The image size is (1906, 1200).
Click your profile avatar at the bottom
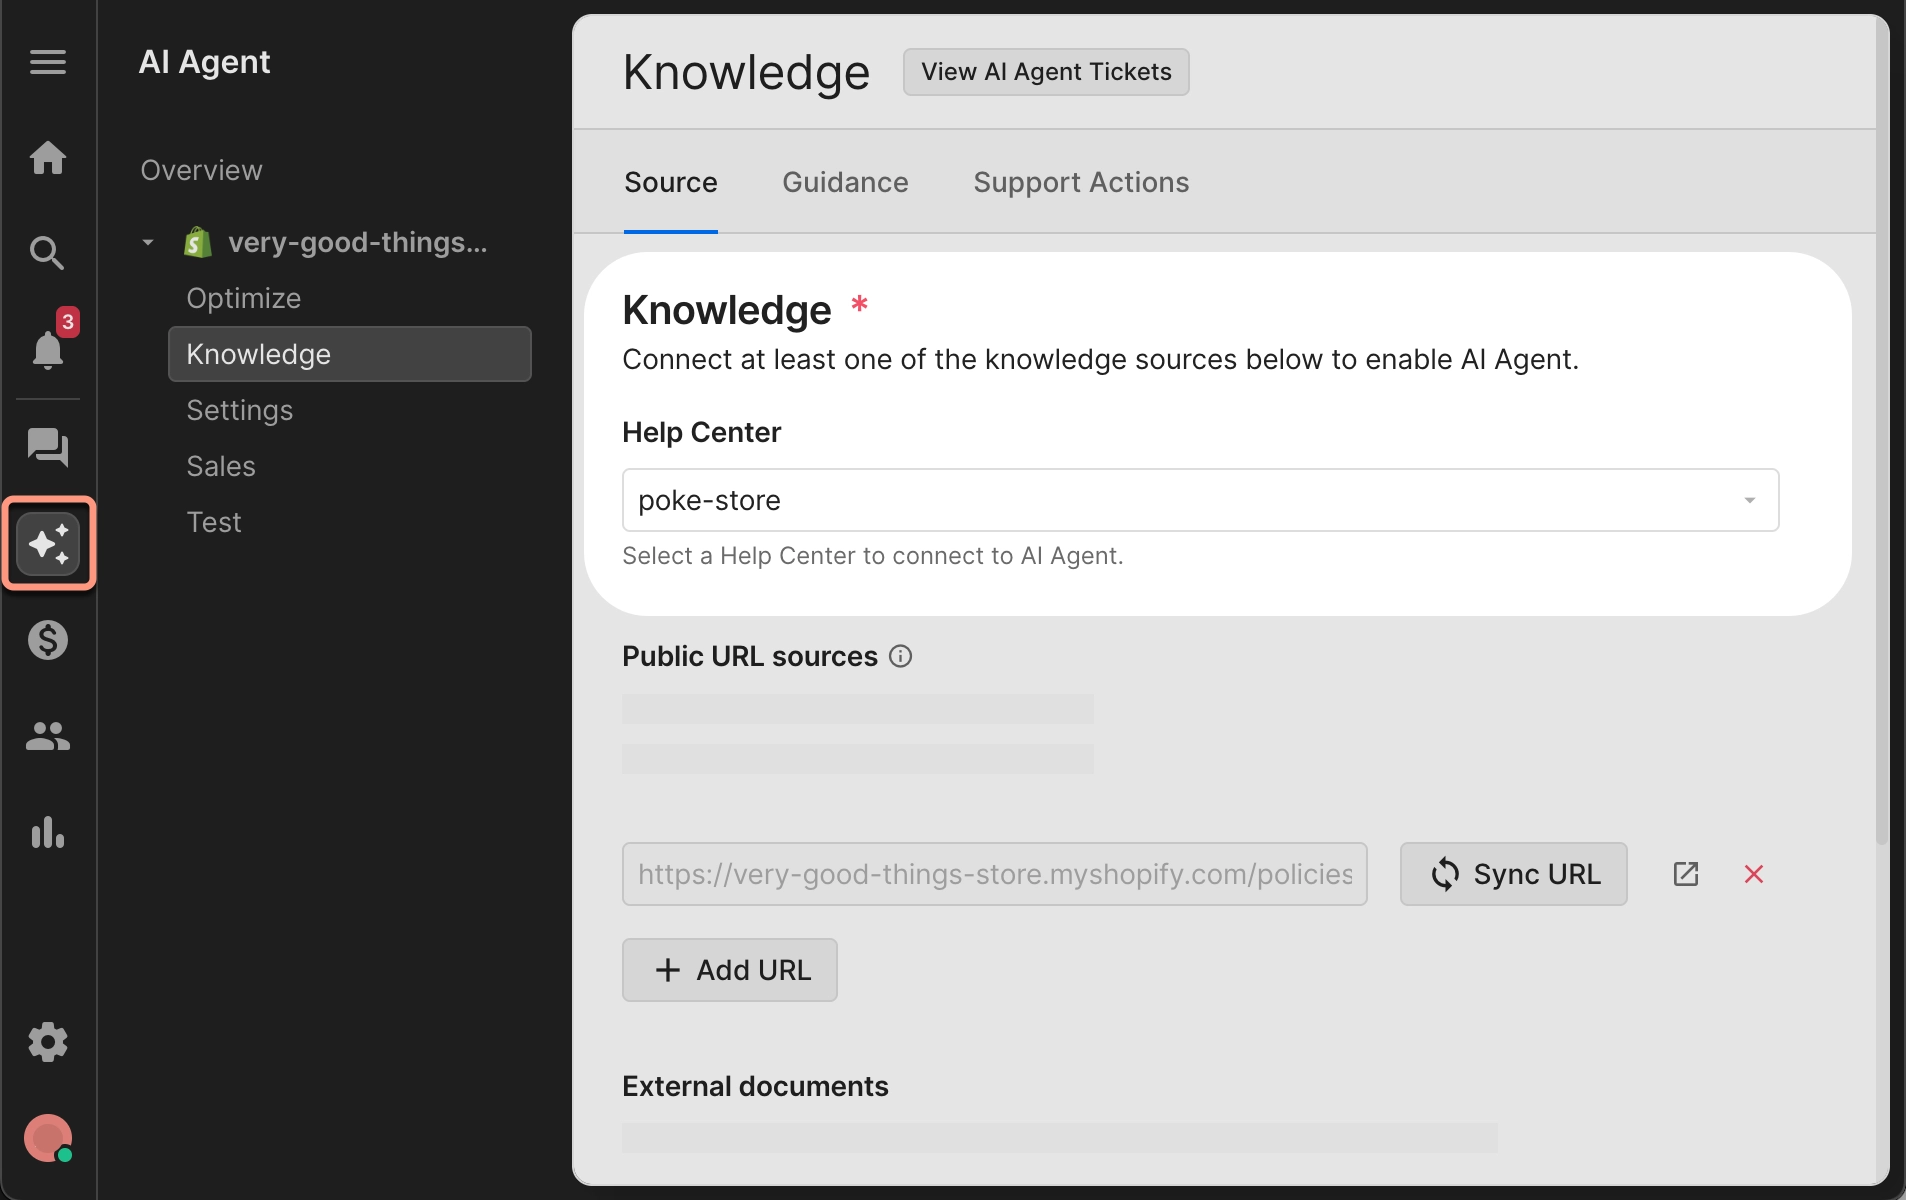pyautogui.click(x=48, y=1138)
